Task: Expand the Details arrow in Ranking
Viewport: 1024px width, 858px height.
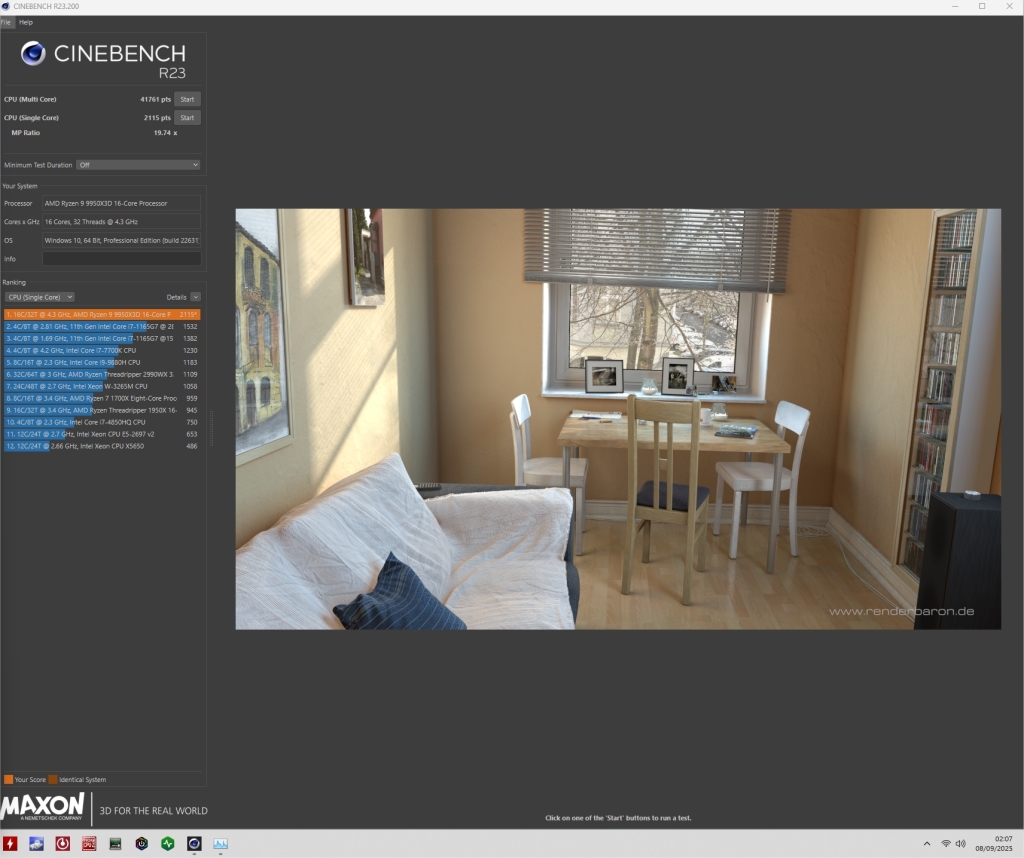Action: (195, 297)
